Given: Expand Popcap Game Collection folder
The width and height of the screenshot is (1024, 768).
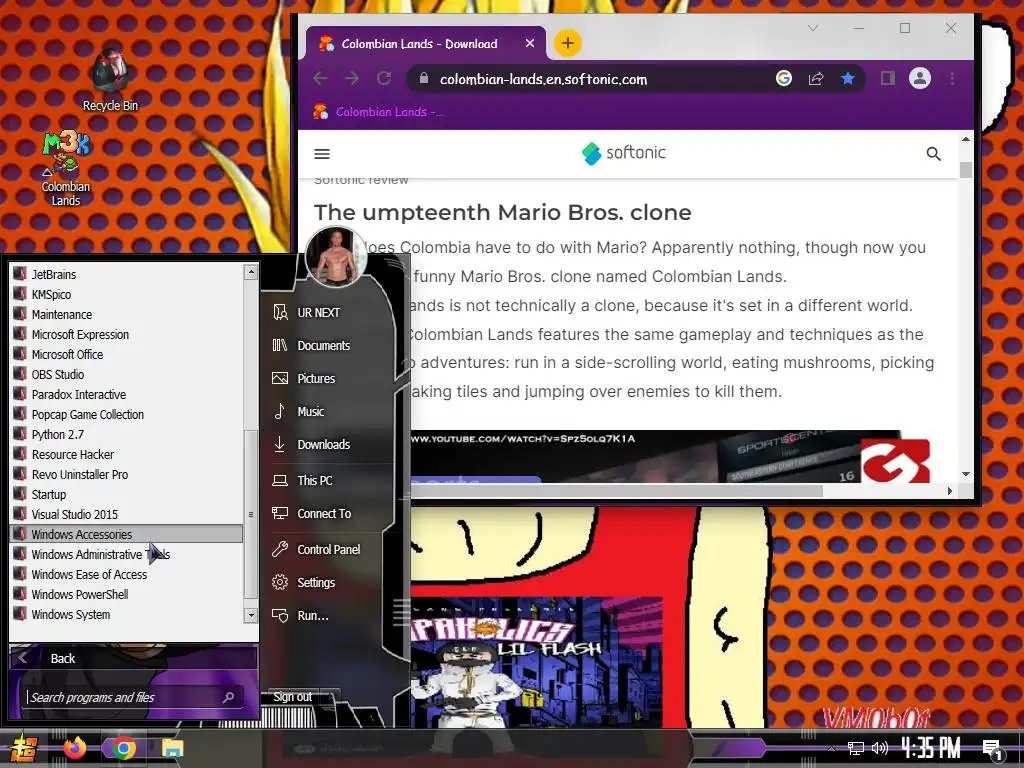Looking at the screenshot, I should pos(127,415).
